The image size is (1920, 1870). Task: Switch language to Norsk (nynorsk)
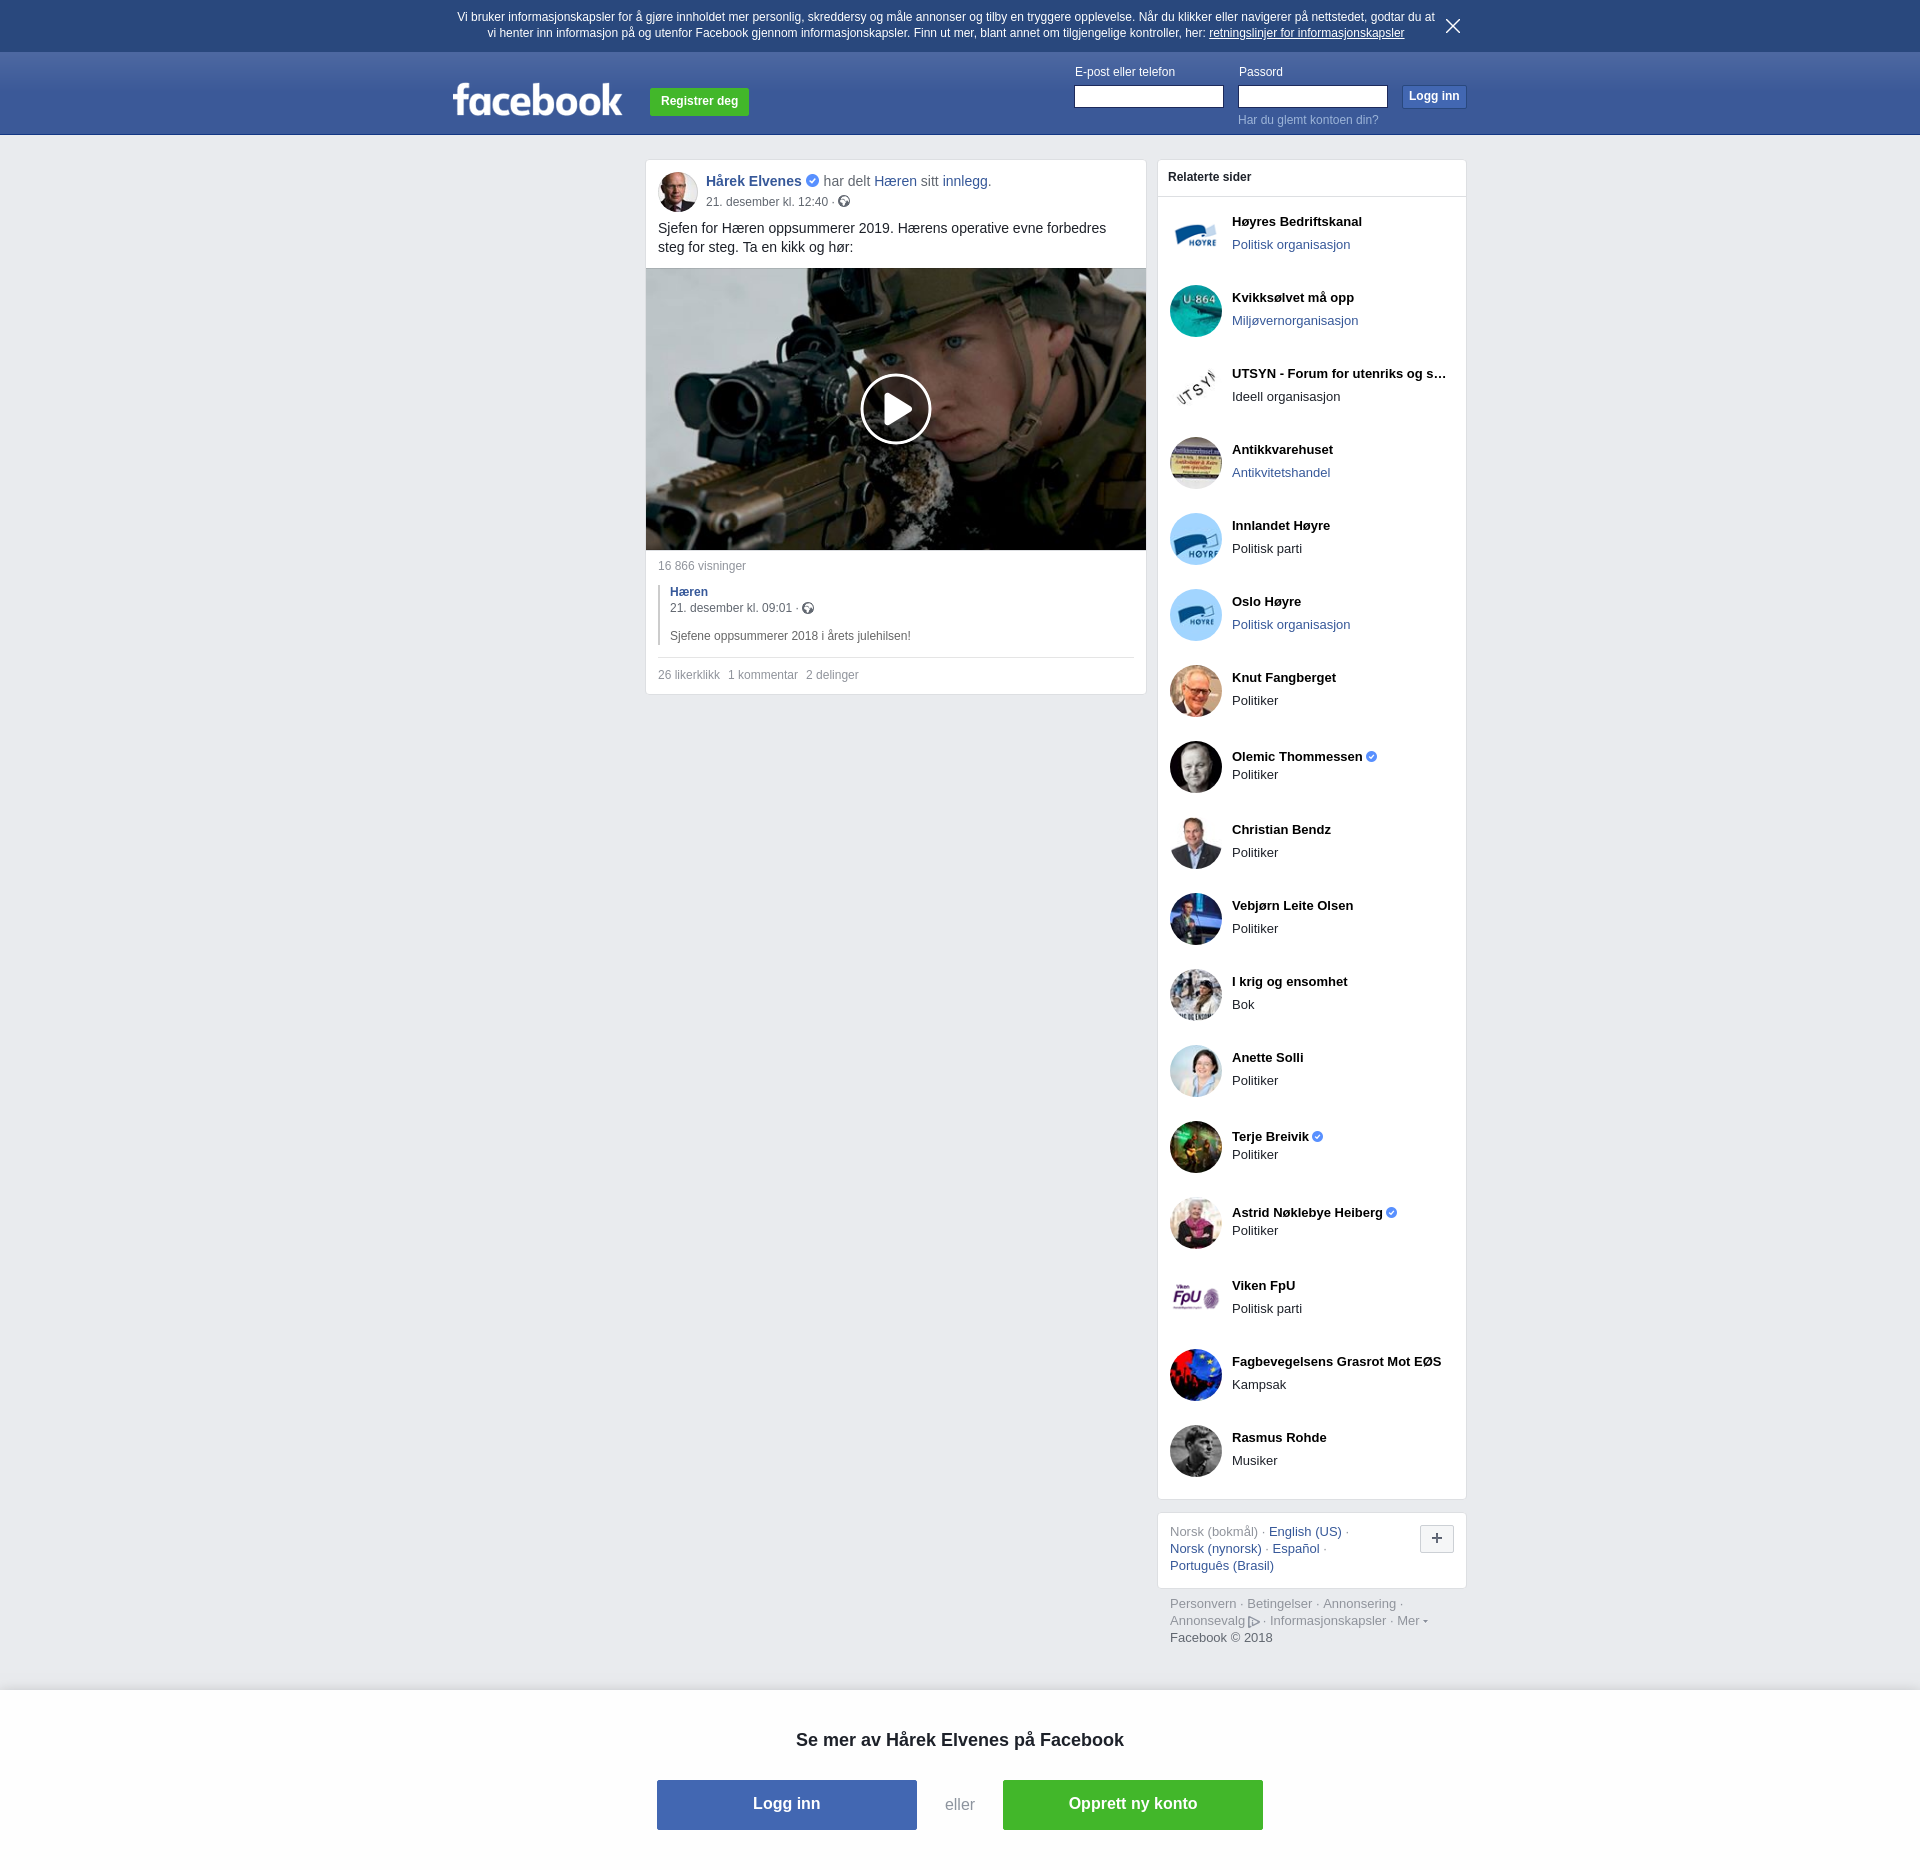pos(1216,1549)
